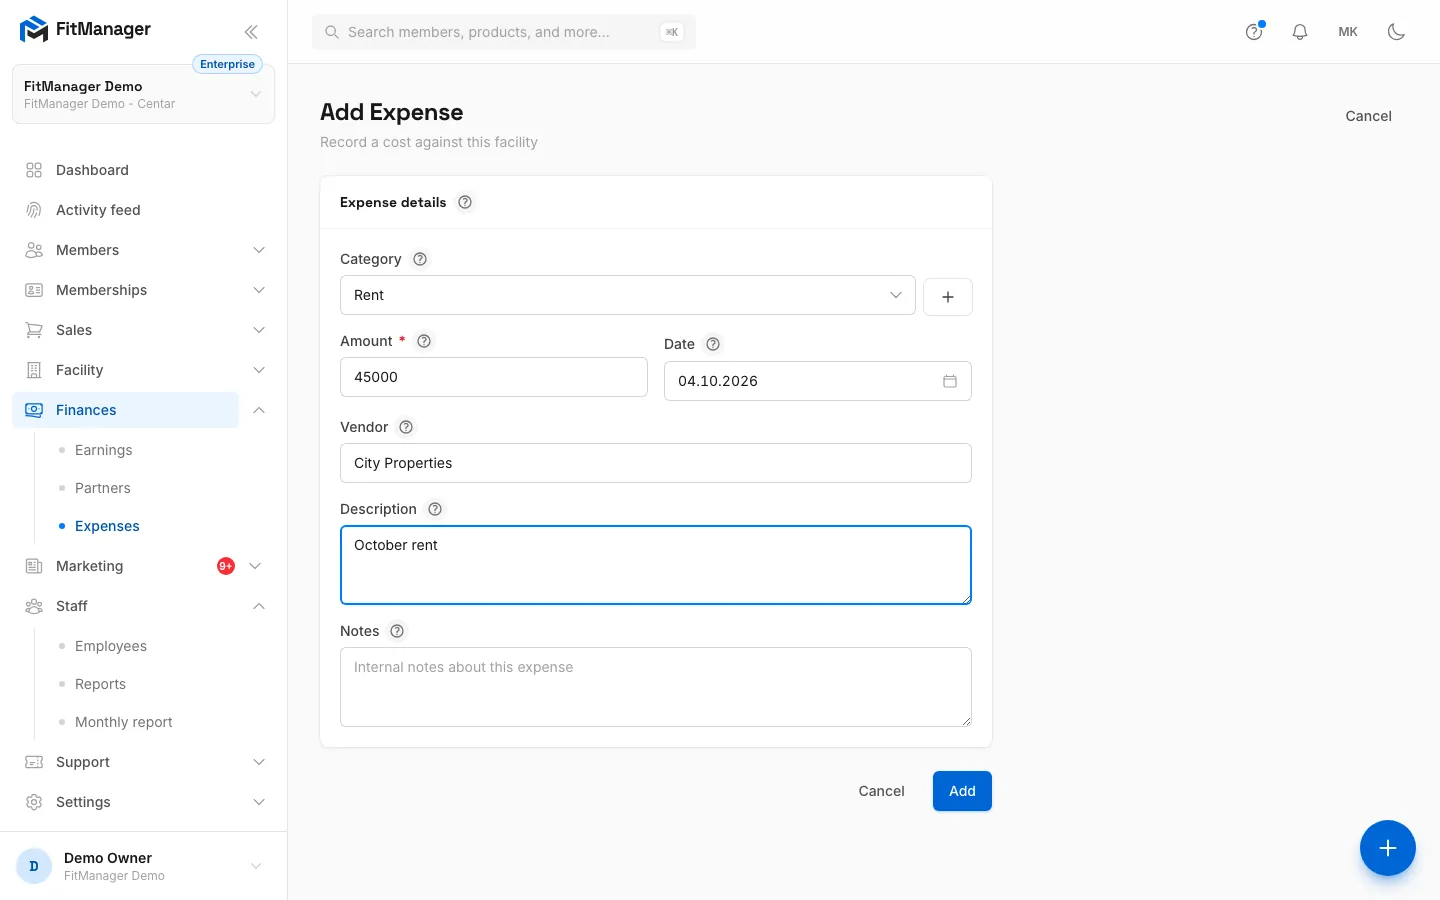Click the Vendor field containing City Properties
Image resolution: width=1440 pixels, height=900 pixels.
point(656,463)
